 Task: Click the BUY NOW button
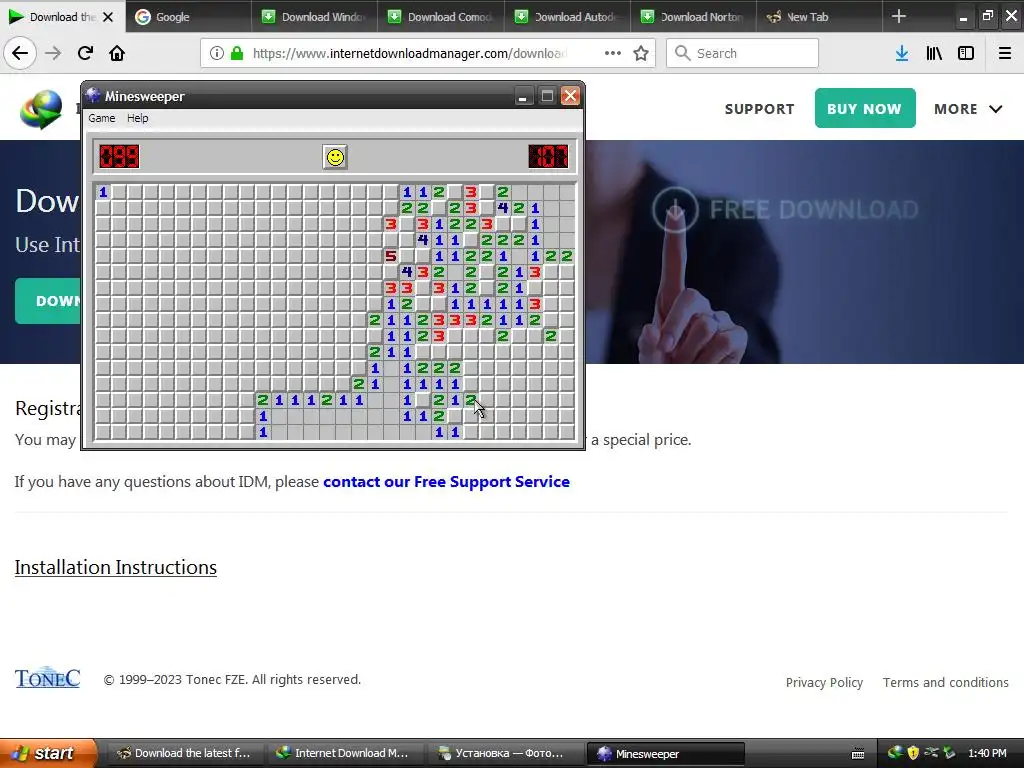865,108
